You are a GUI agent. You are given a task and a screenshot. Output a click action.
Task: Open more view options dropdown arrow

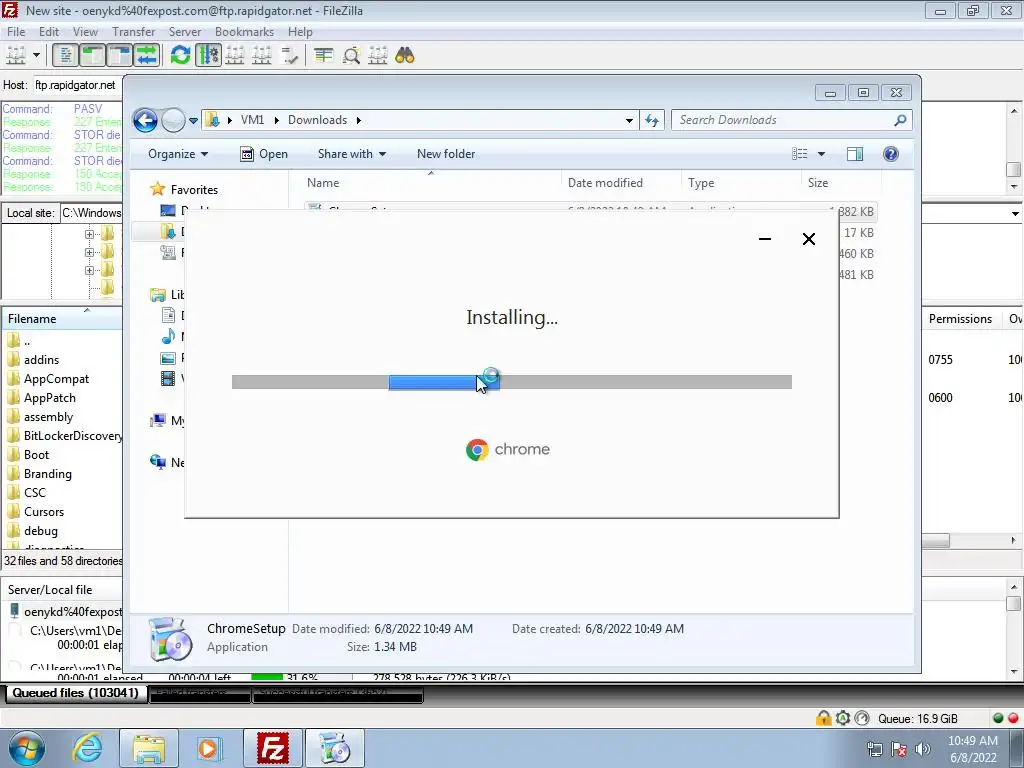[822, 154]
